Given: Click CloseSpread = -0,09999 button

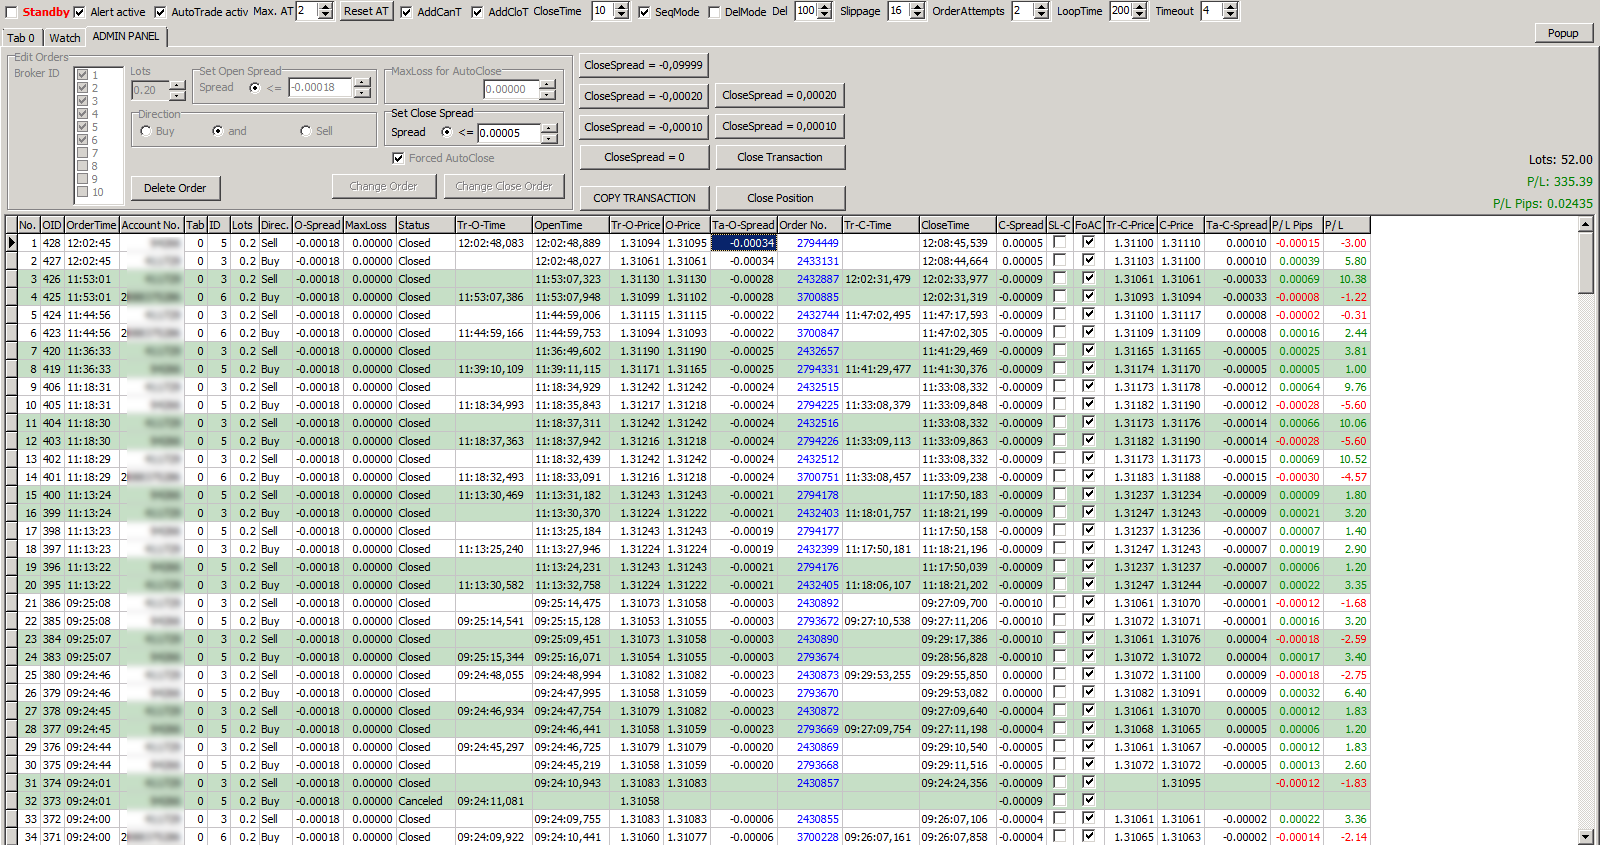Looking at the screenshot, I should point(643,65).
